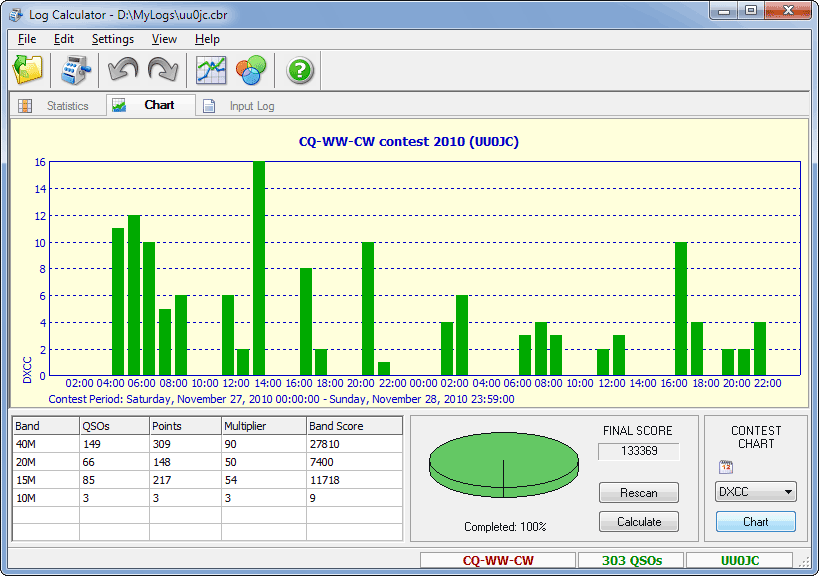819x576 pixels.
Task: Click the calculator cash register icon
Action: click(76, 70)
